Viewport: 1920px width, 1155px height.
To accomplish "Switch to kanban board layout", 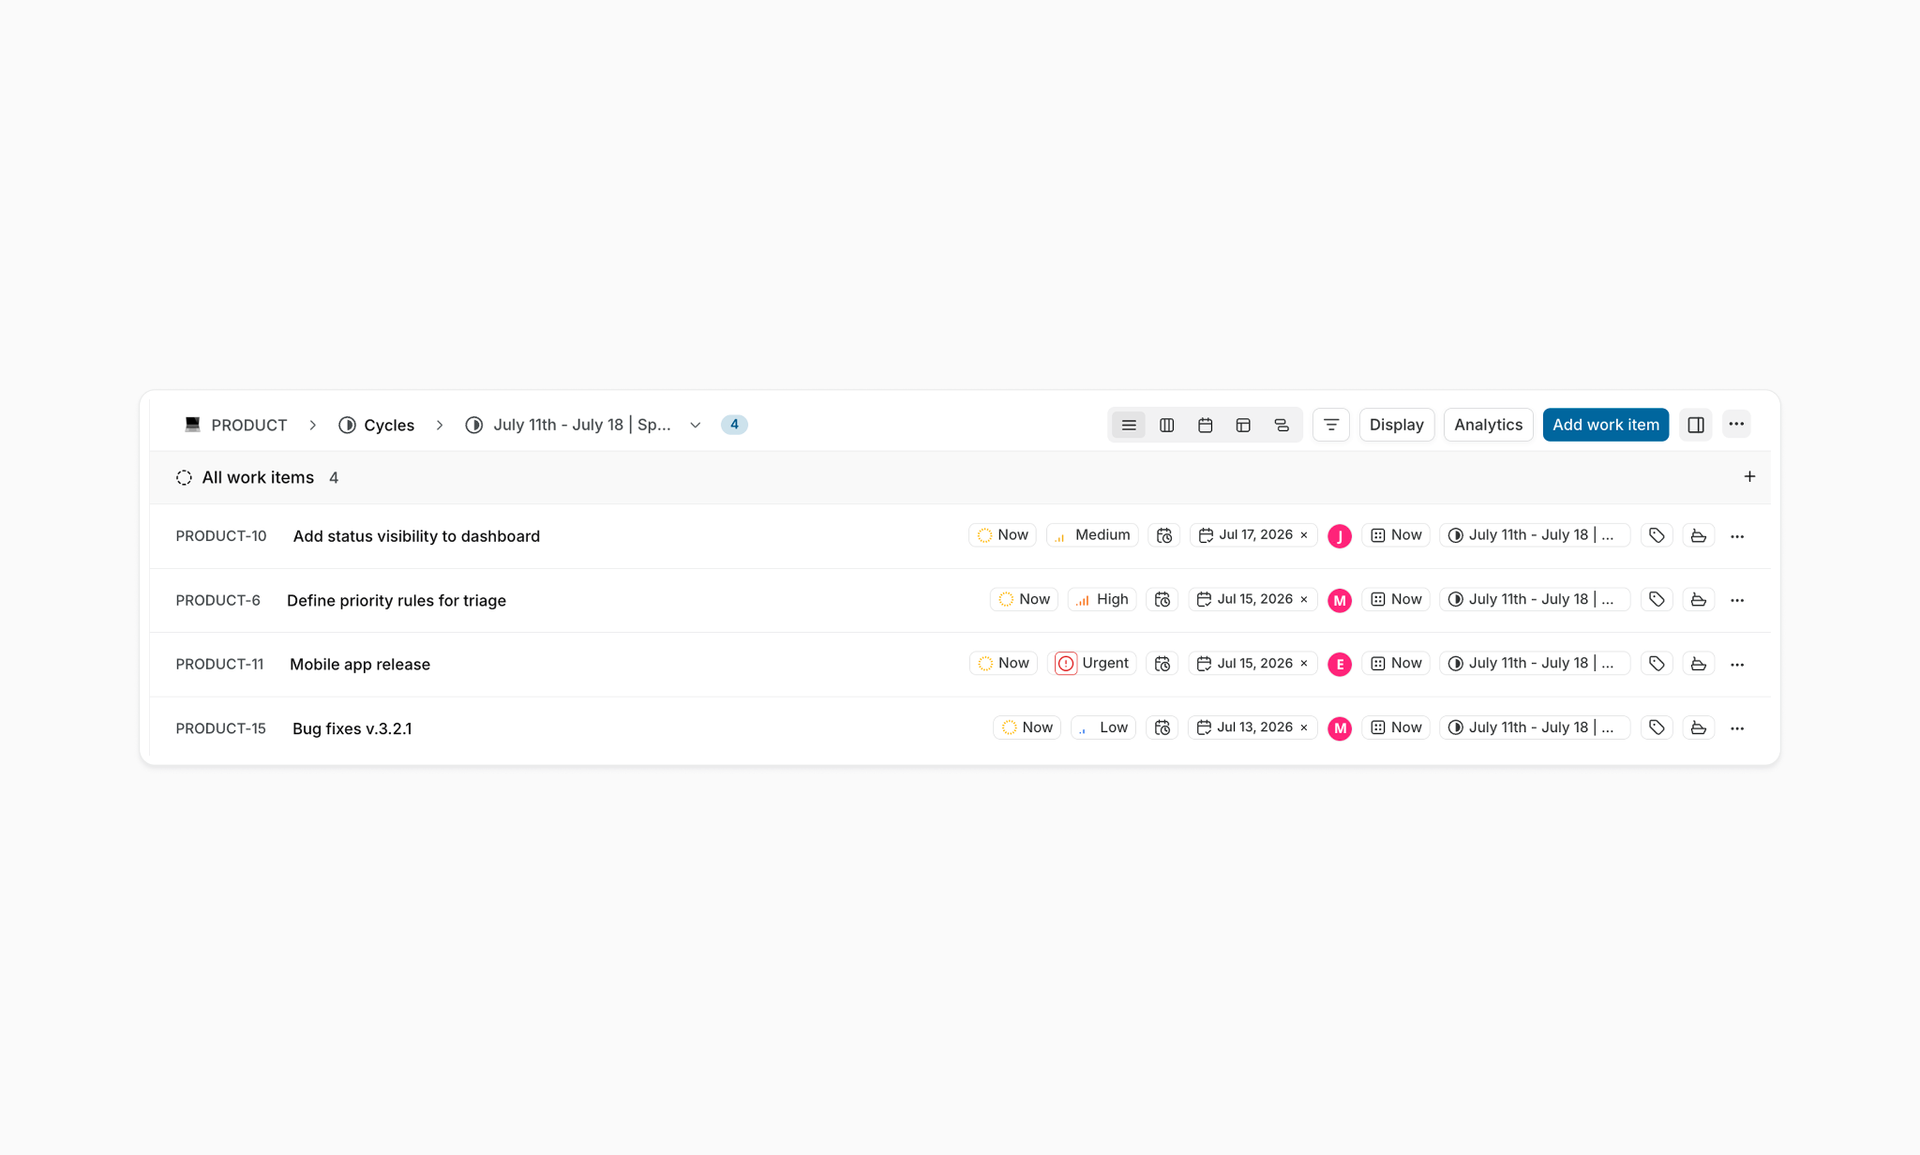I will (1166, 425).
